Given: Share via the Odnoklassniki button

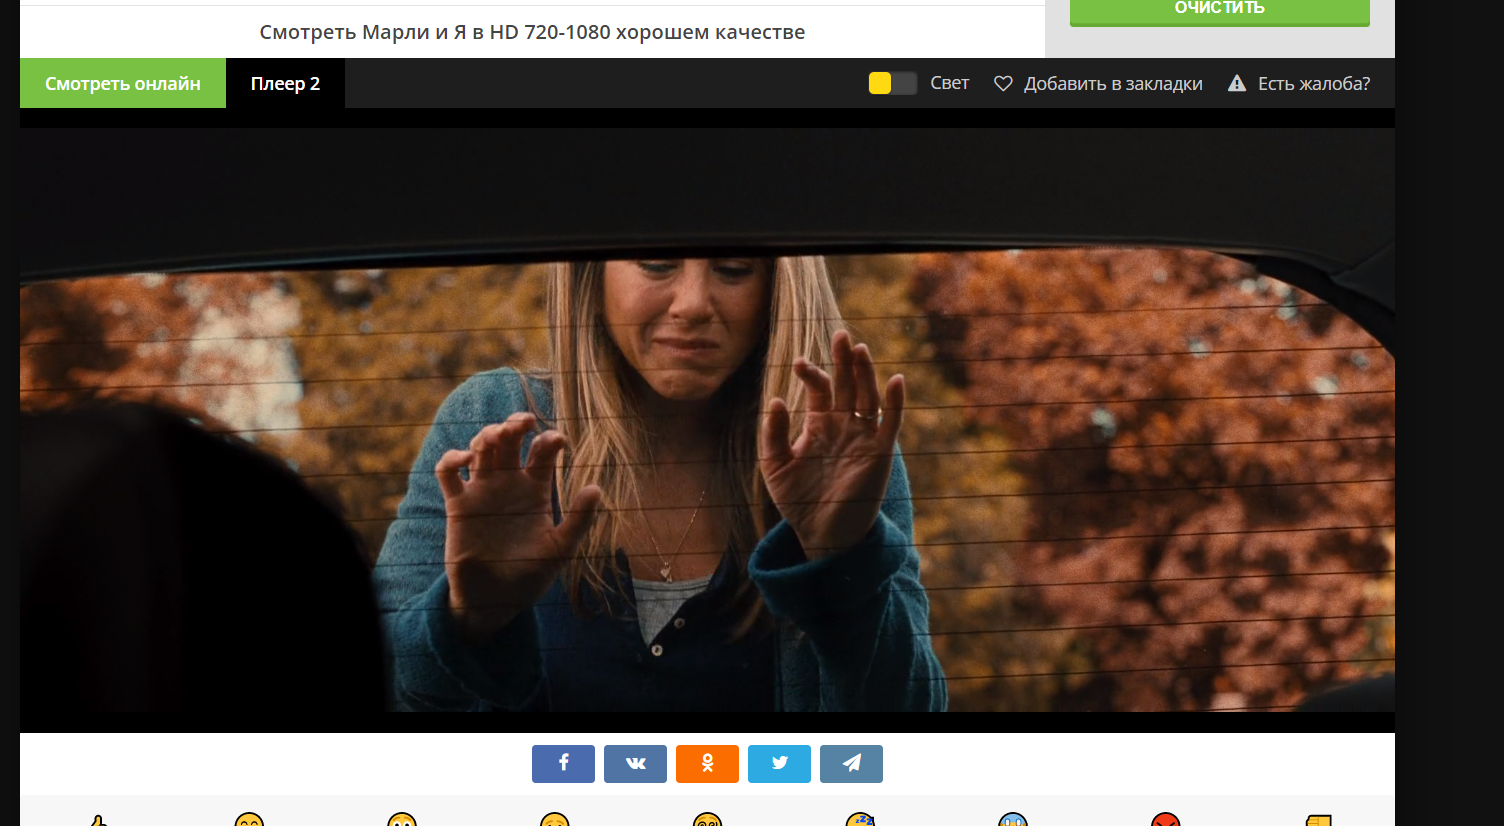Looking at the screenshot, I should point(707,764).
